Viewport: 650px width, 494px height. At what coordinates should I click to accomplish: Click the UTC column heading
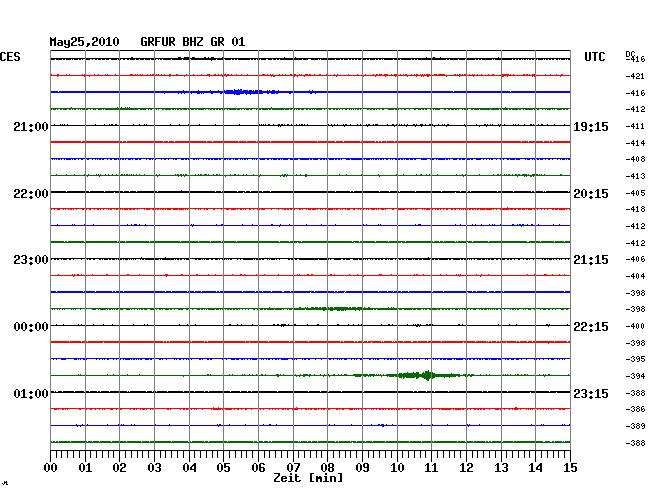click(595, 57)
